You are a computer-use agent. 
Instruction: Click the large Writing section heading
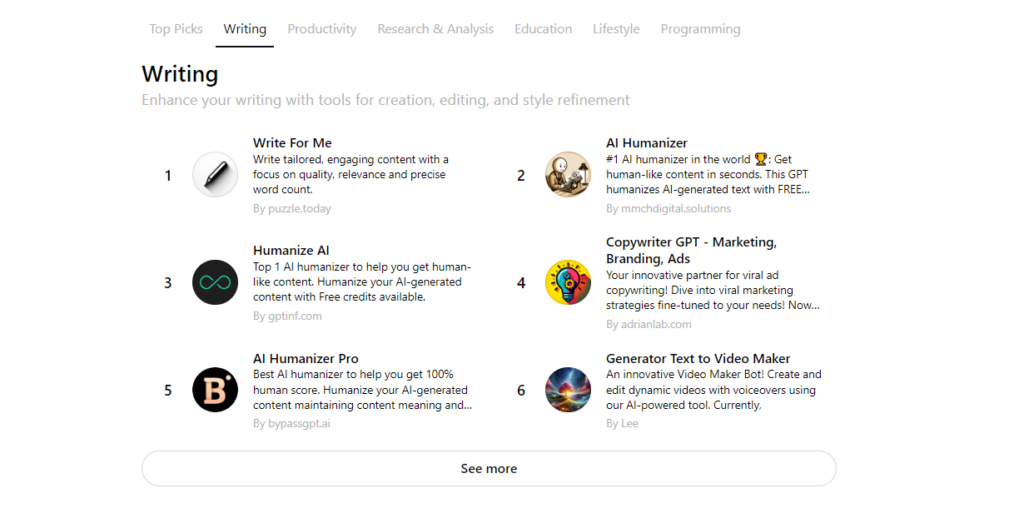pyautogui.click(x=180, y=74)
